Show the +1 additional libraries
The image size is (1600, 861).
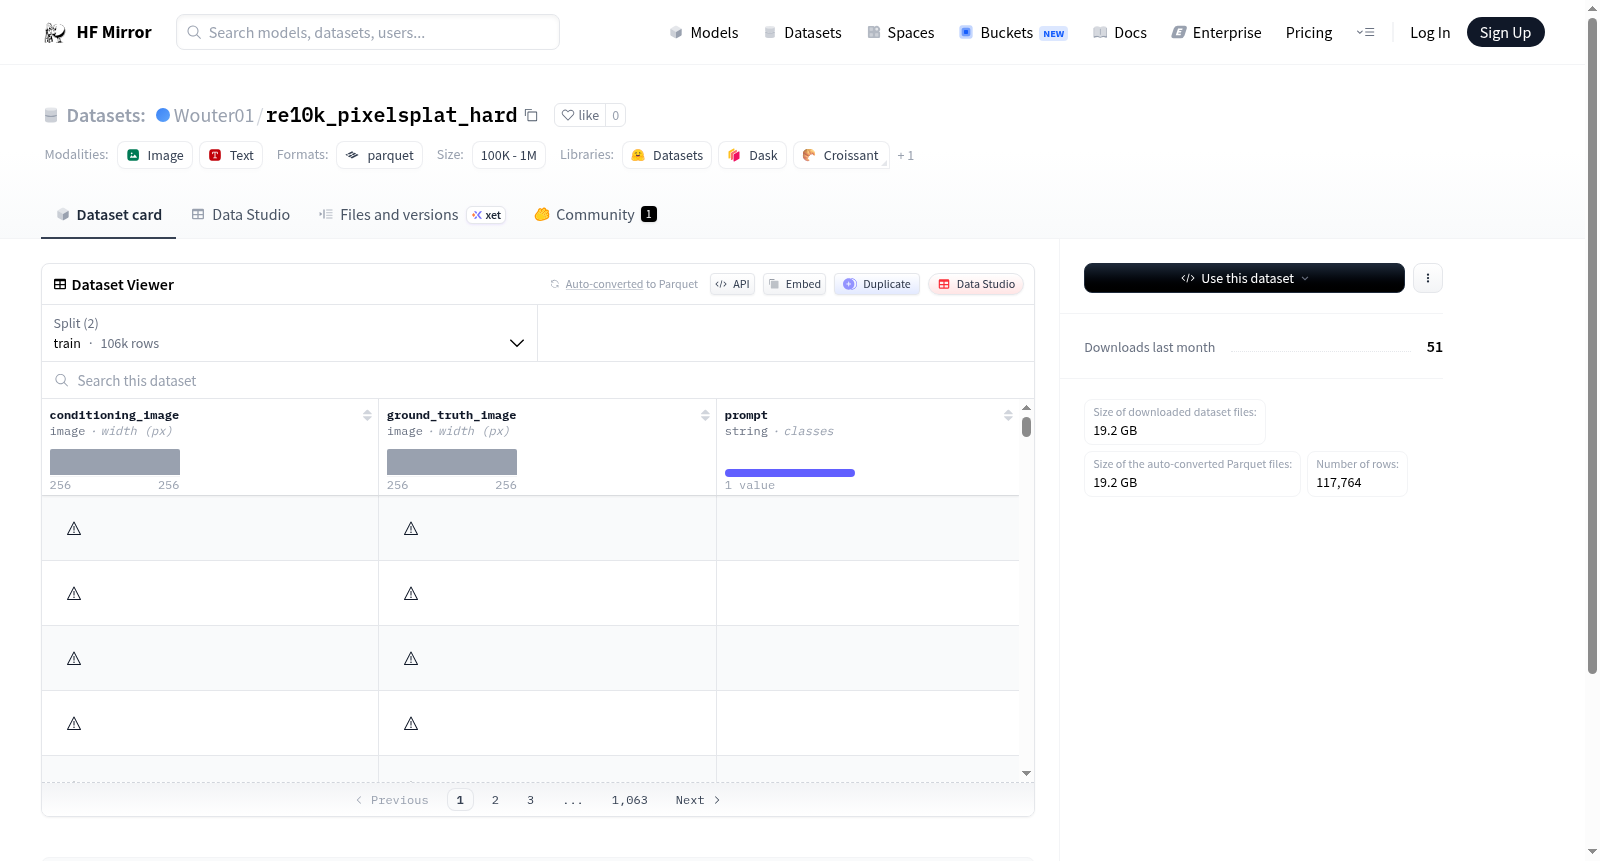click(x=905, y=155)
